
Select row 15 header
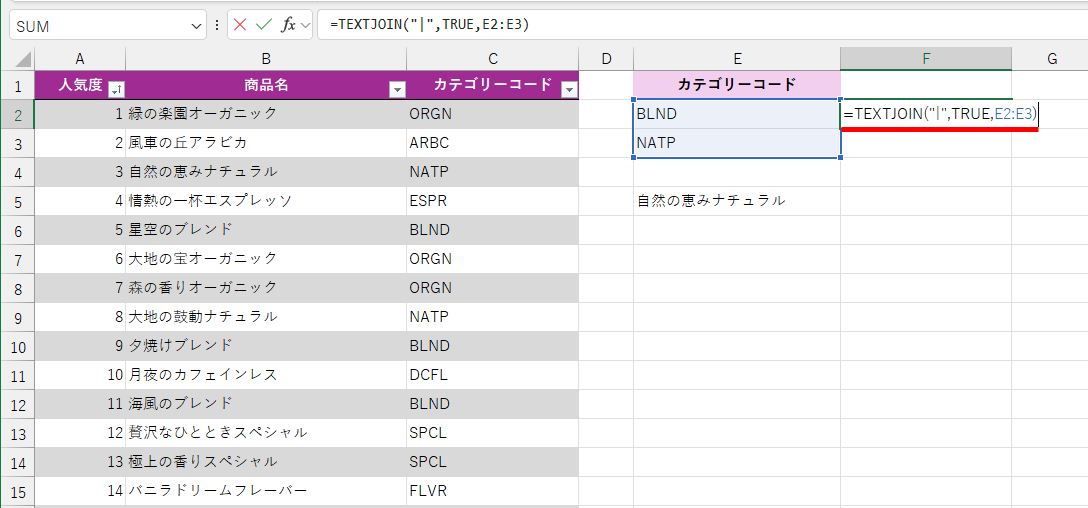pos(19,492)
